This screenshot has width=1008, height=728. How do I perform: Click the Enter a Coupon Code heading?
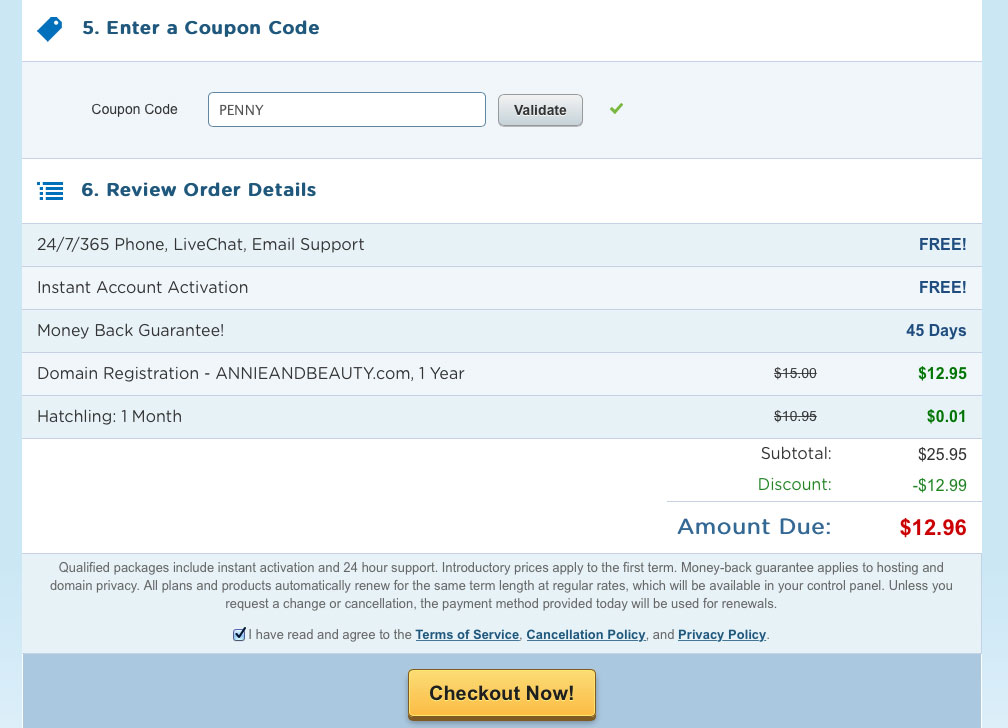[x=201, y=28]
